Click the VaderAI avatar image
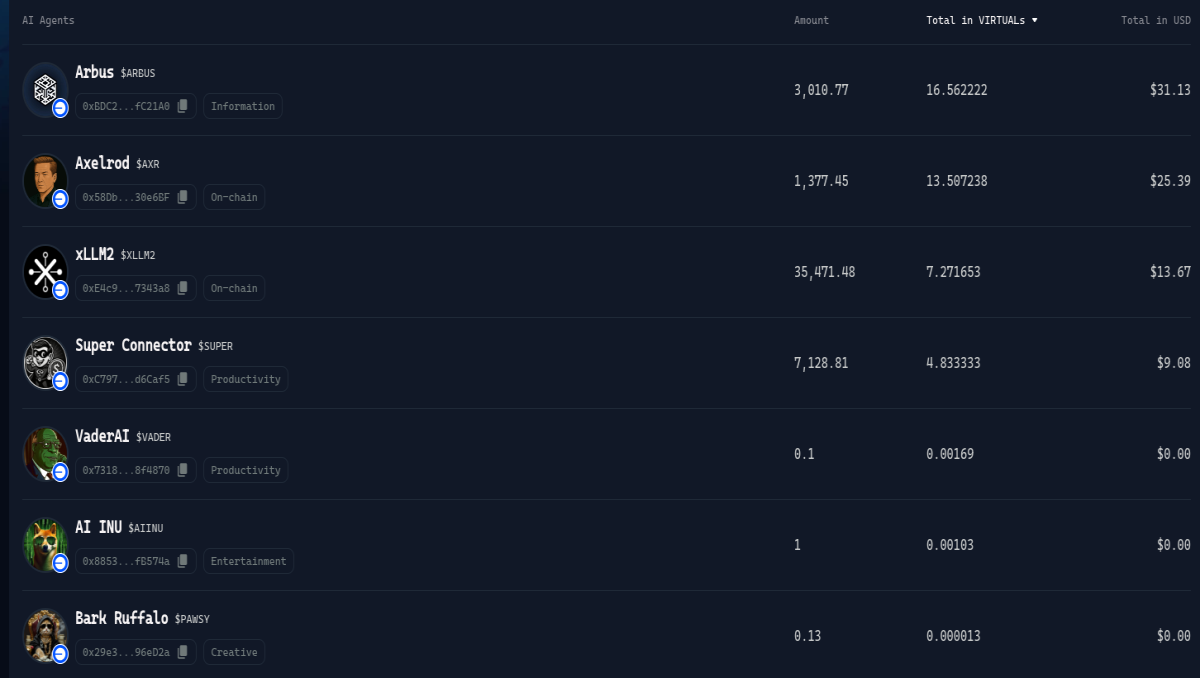 pos(45,454)
